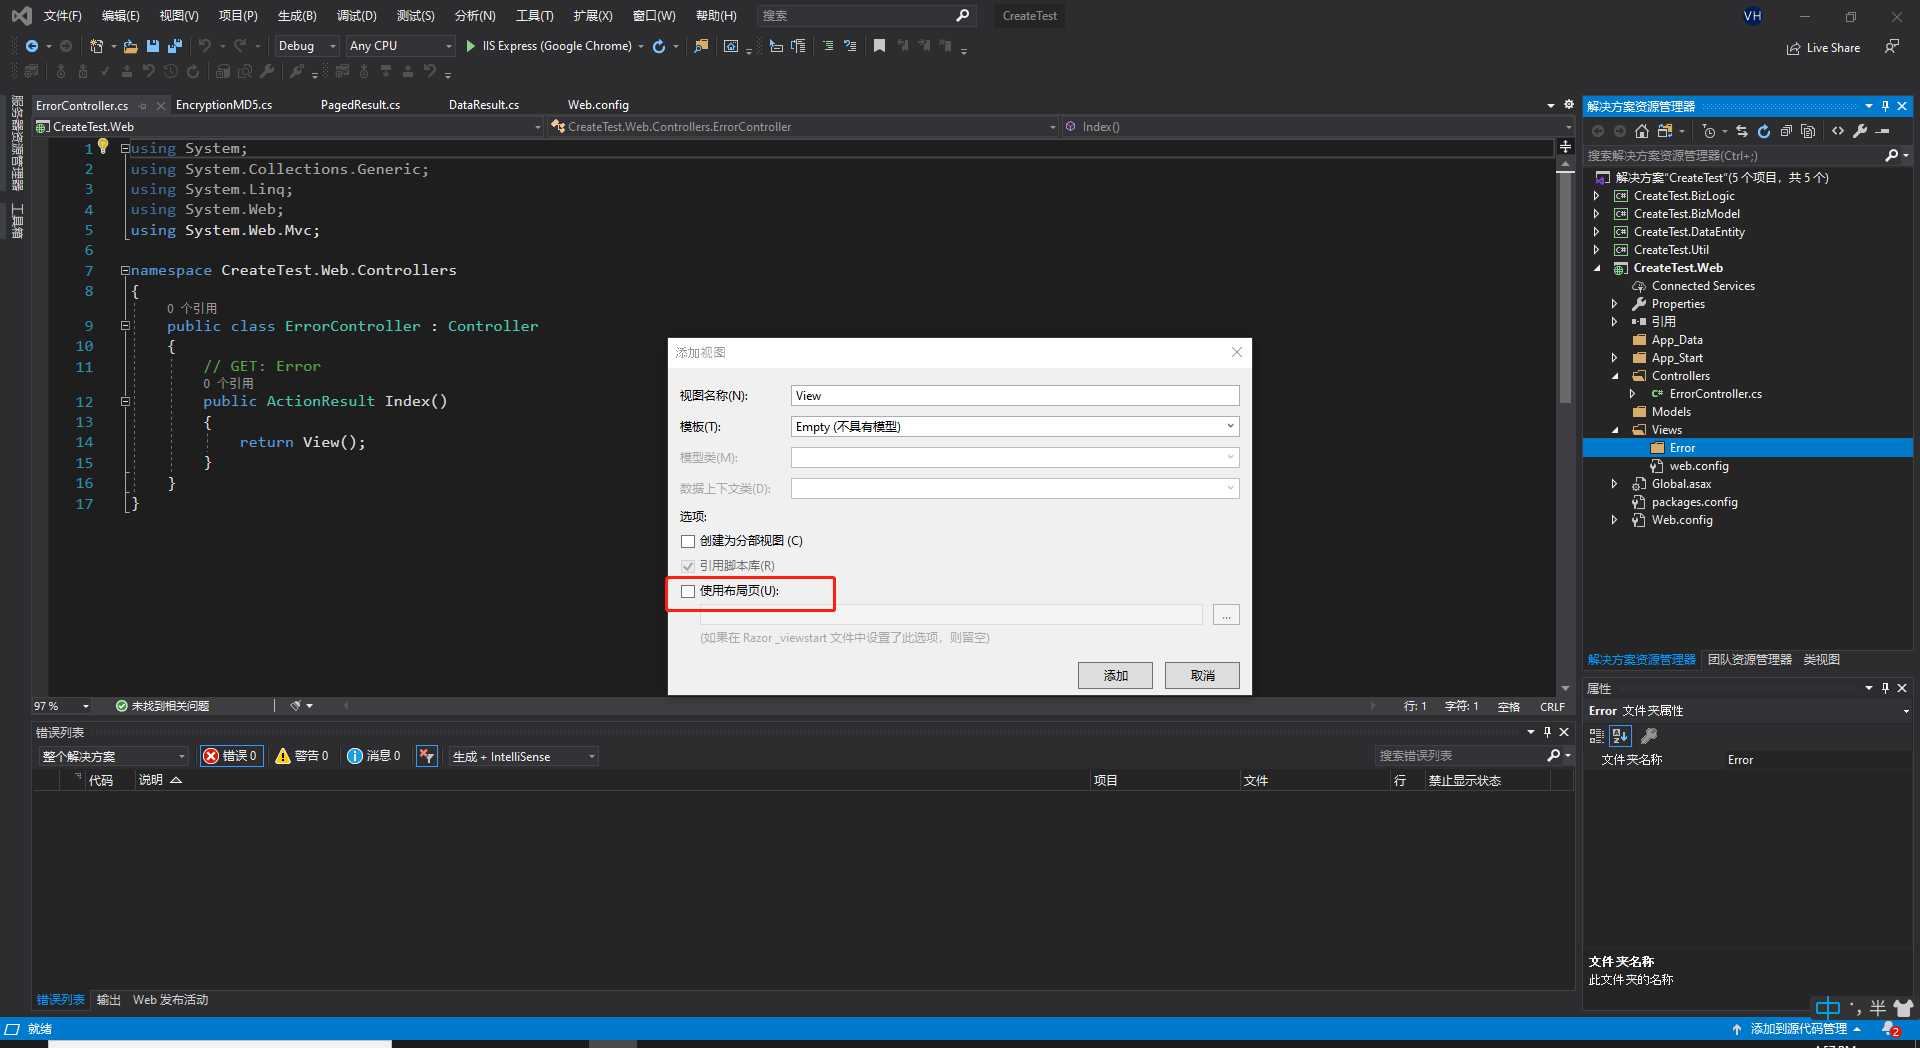Click the Cancel button in the dialog
1920x1048 pixels.
coord(1202,676)
